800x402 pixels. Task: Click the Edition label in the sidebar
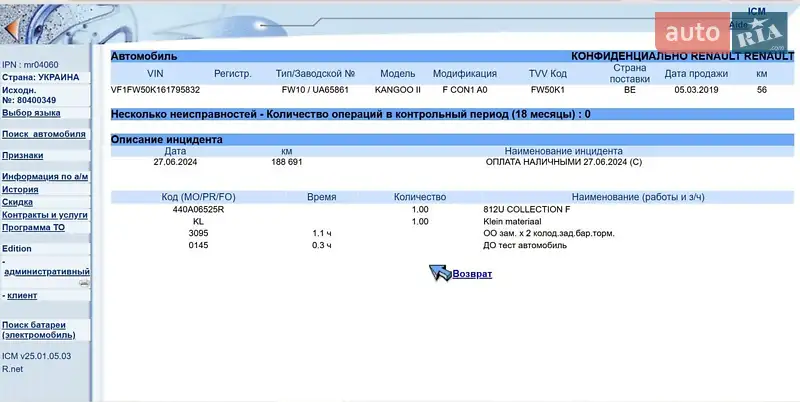[17, 248]
